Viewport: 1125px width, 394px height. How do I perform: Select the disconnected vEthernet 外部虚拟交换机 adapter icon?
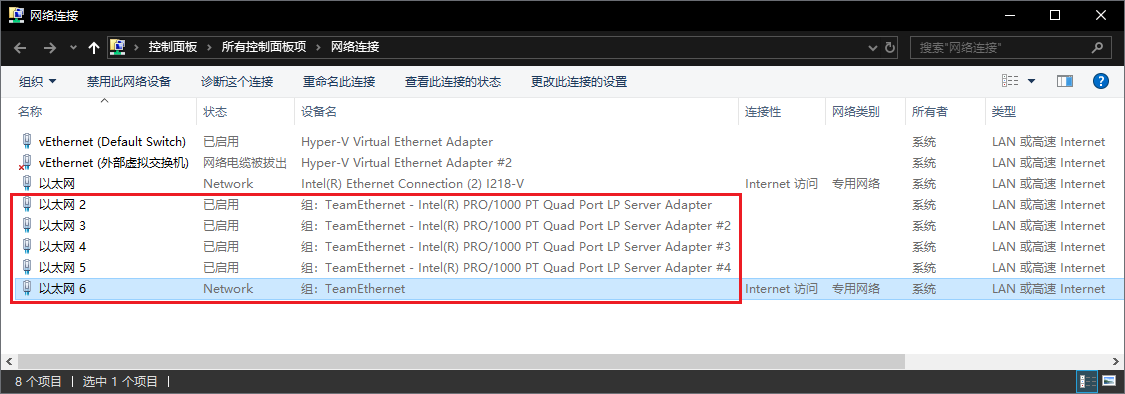pos(26,162)
